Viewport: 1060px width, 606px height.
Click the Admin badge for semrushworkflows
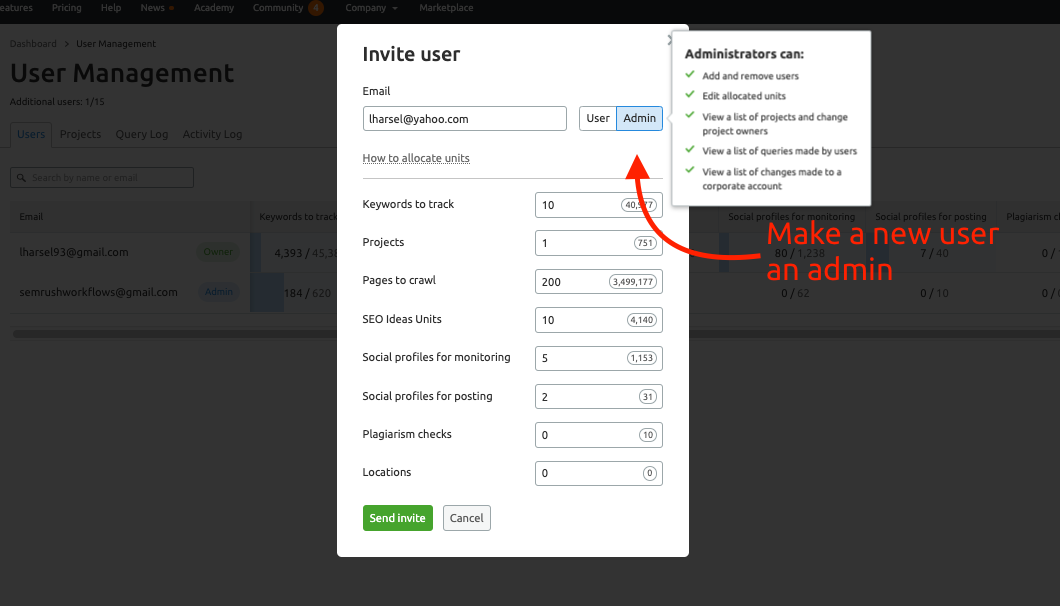(219, 292)
